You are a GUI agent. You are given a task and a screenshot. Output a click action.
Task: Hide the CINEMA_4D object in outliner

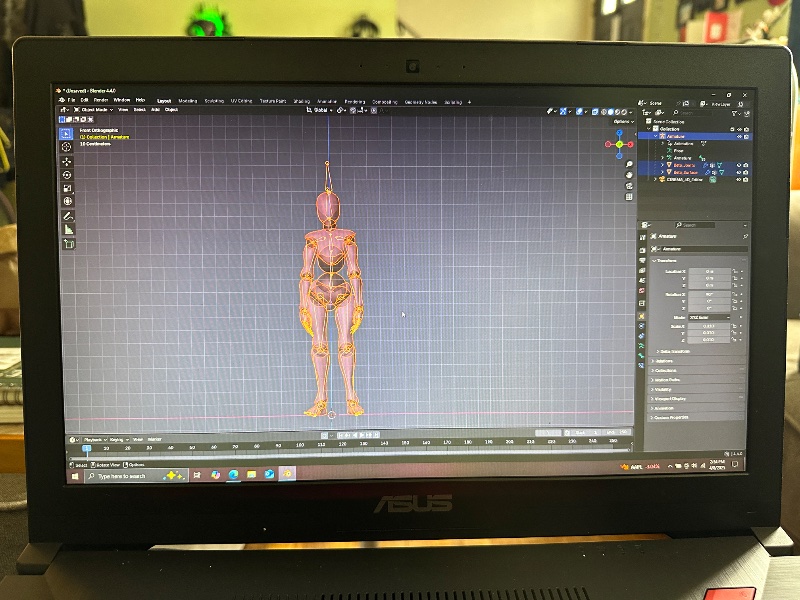[x=740, y=180]
